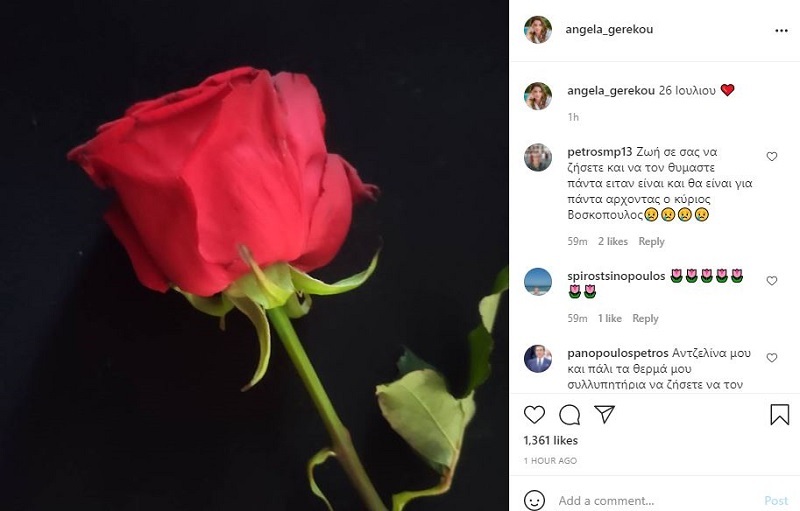This screenshot has height=511, width=800.
Task: Open the panopoulospetros username link
Action: [x=617, y=353]
